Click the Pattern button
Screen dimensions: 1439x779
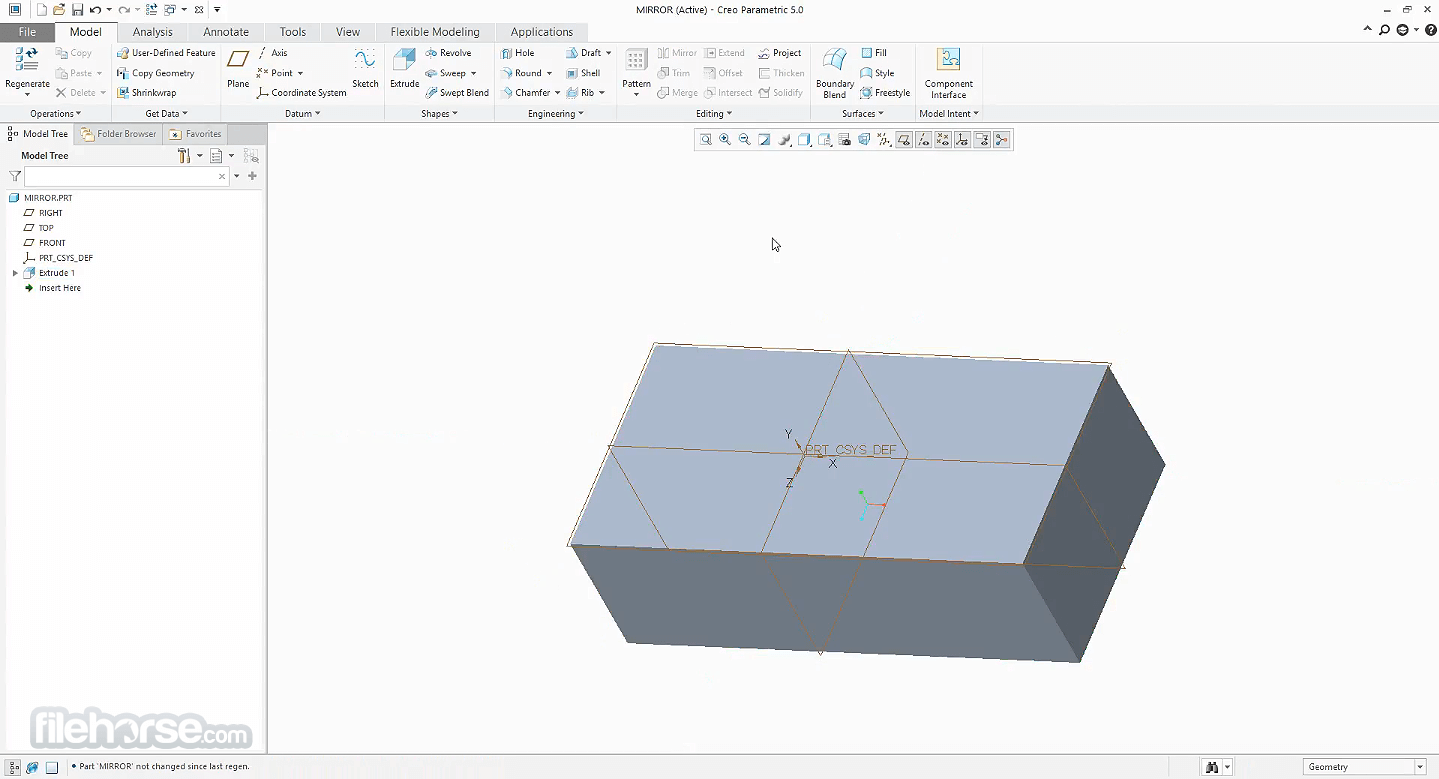[636, 72]
